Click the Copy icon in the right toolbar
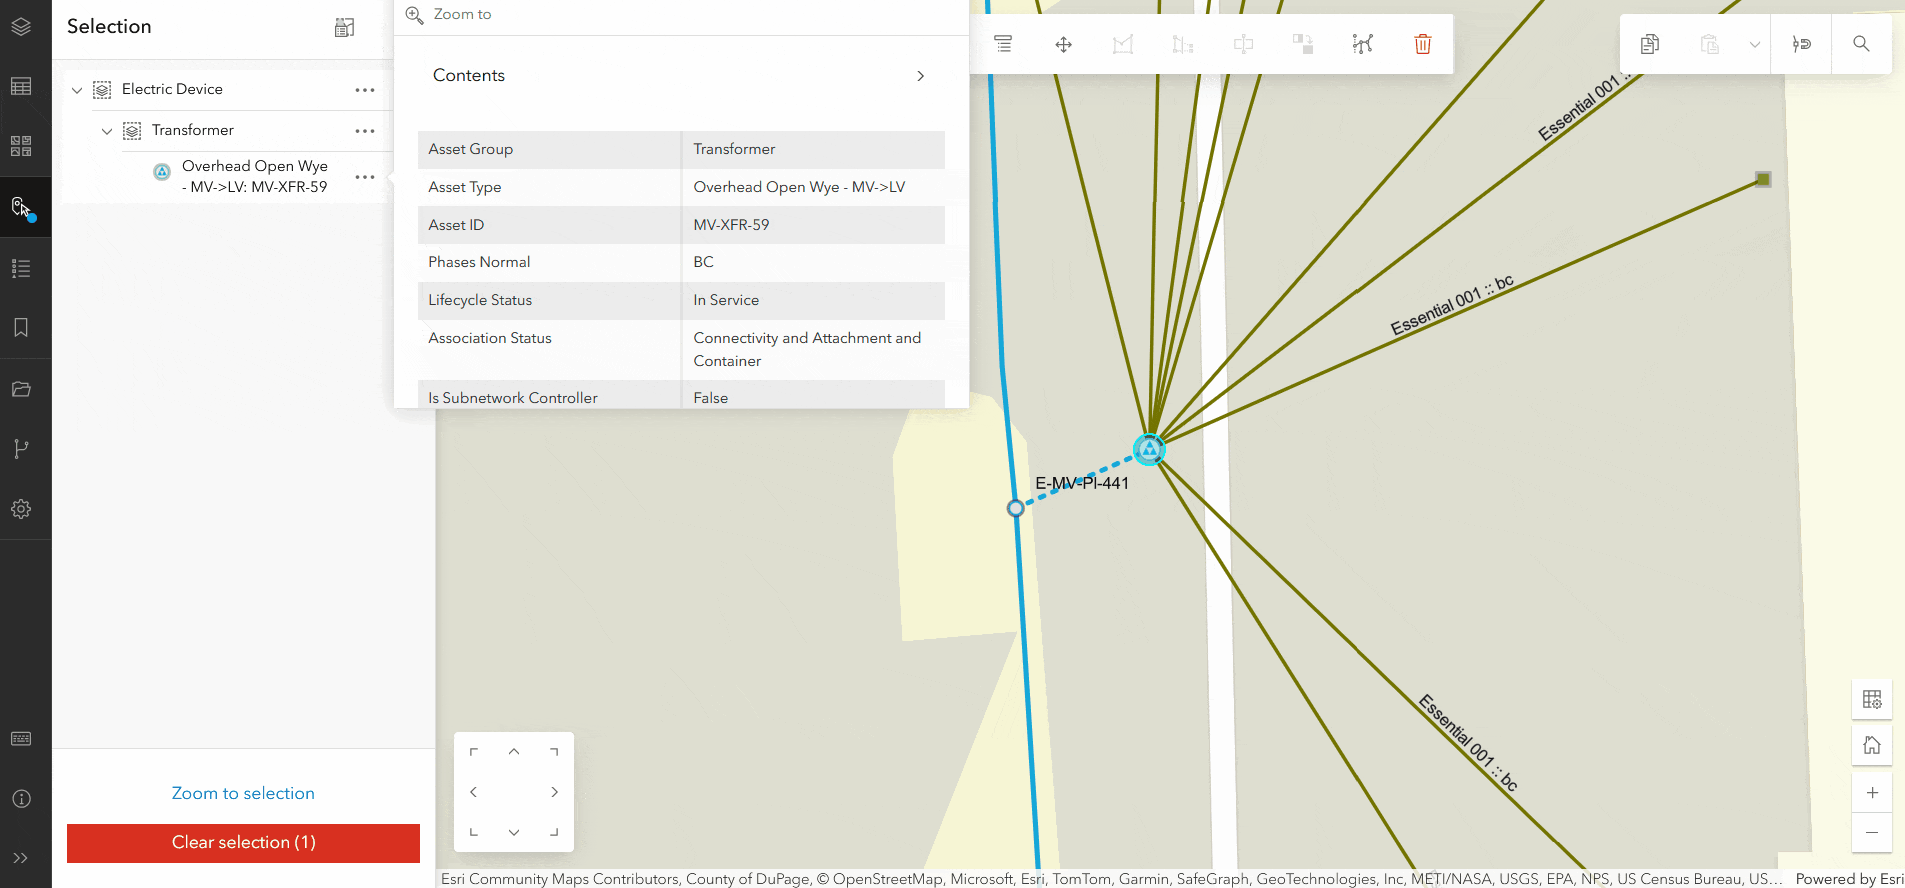 coord(1650,44)
